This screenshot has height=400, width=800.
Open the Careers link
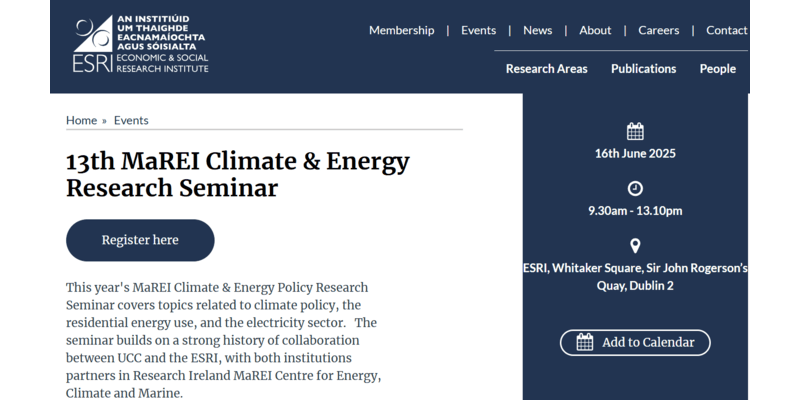point(658,30)
